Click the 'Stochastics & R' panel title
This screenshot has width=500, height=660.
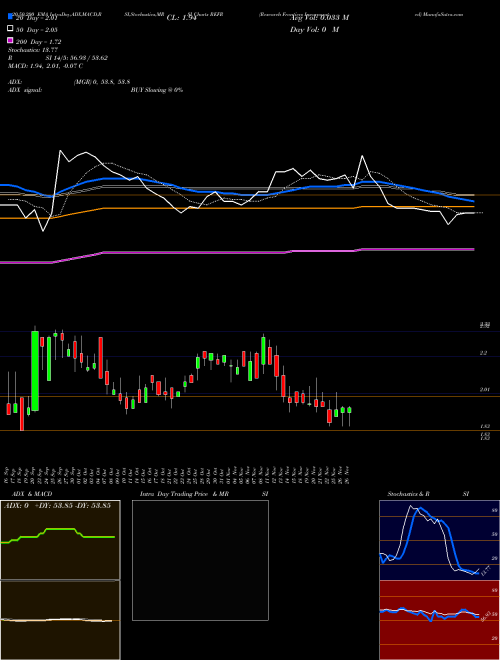click(409, 494)
